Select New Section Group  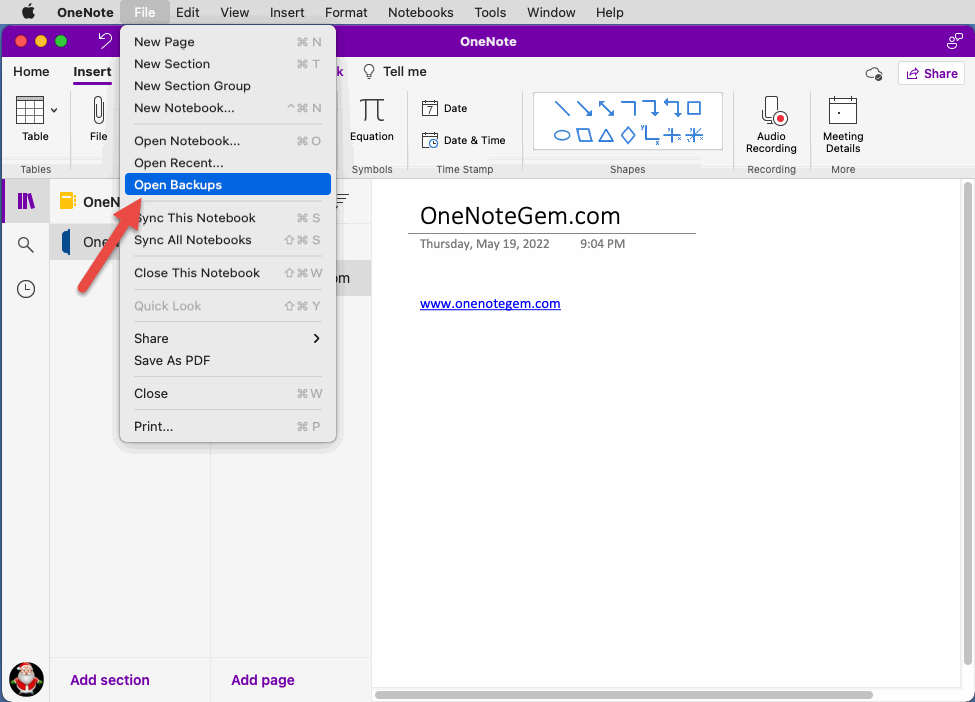click(x=228, y=86)
